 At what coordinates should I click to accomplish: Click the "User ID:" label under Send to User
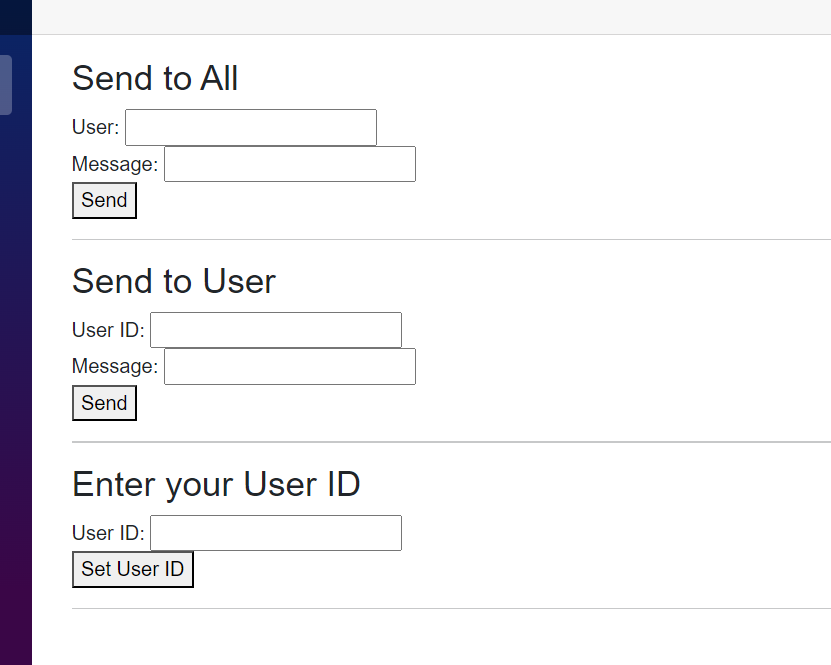(108, 330)
